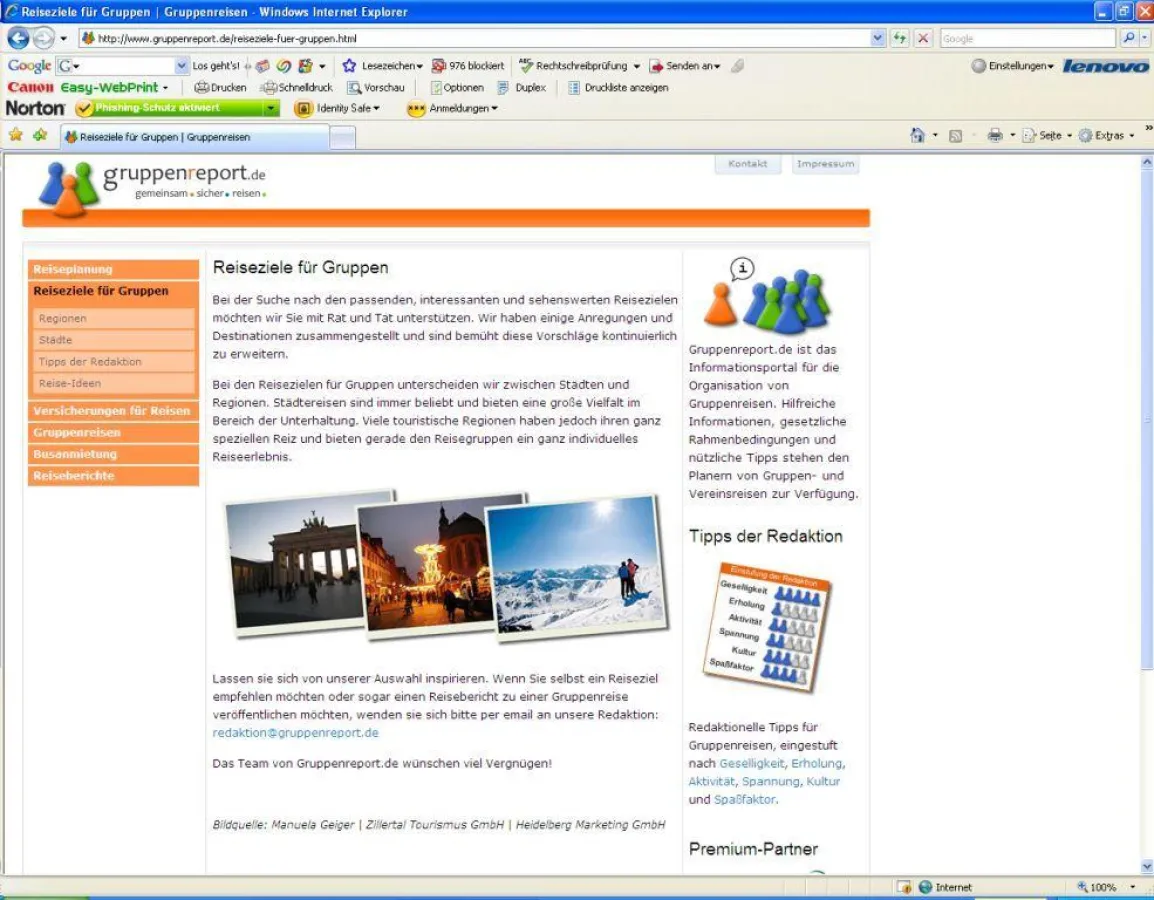1154x900 pixels.
Task: Open the Identity Safe dropdown
Action: [x=338, y=108]
